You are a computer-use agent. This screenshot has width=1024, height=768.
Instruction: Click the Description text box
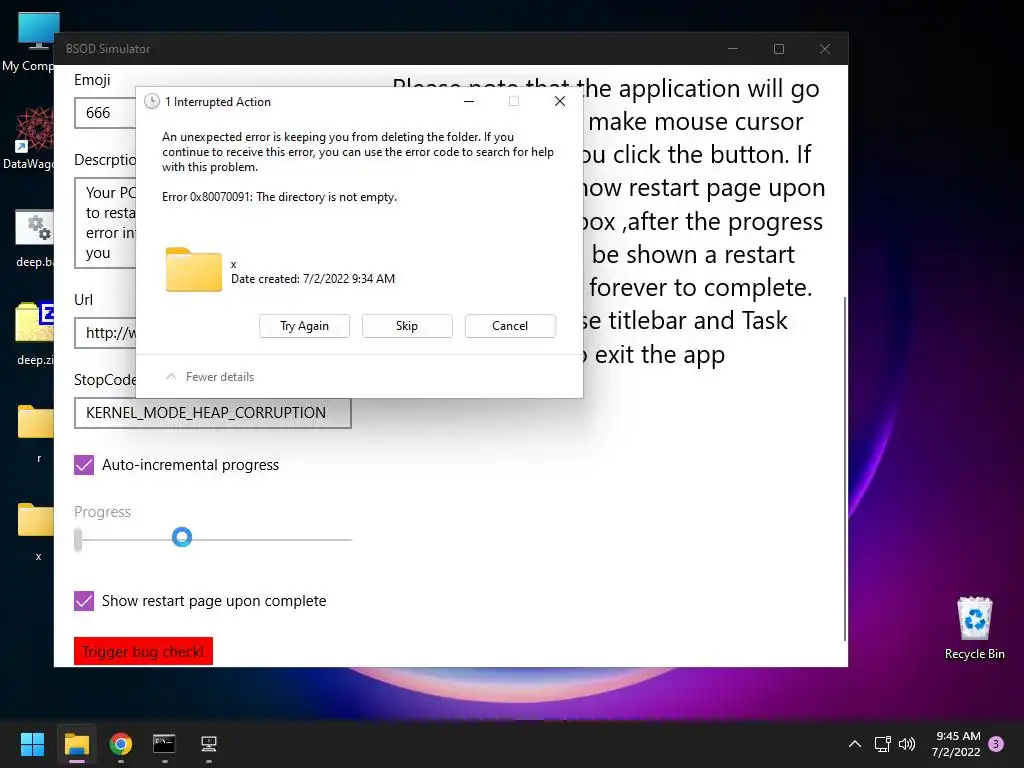point(105,223)
